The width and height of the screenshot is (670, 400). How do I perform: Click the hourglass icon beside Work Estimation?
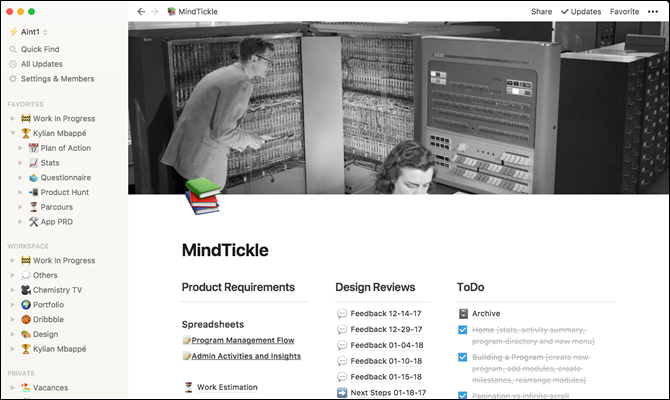click(x=188, y=387)
